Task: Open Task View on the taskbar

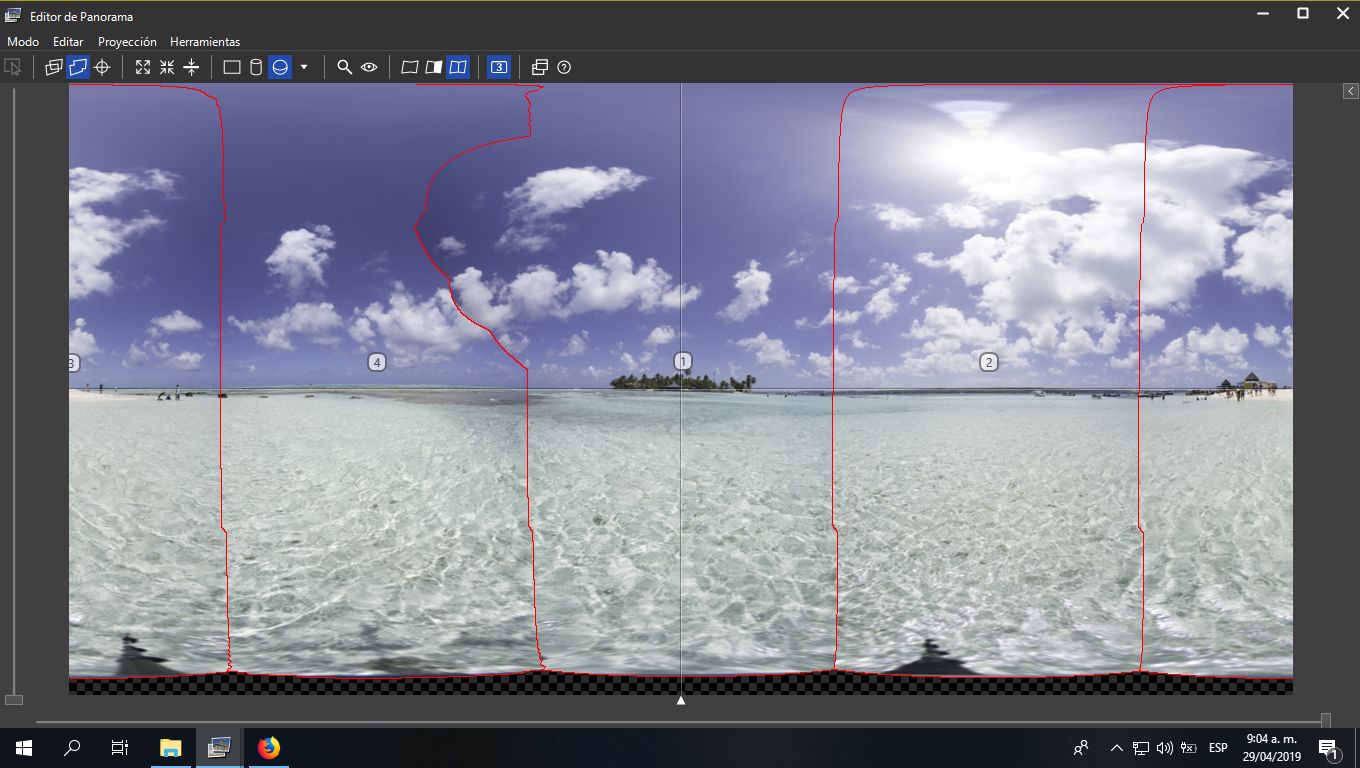Action: (120, 748)
